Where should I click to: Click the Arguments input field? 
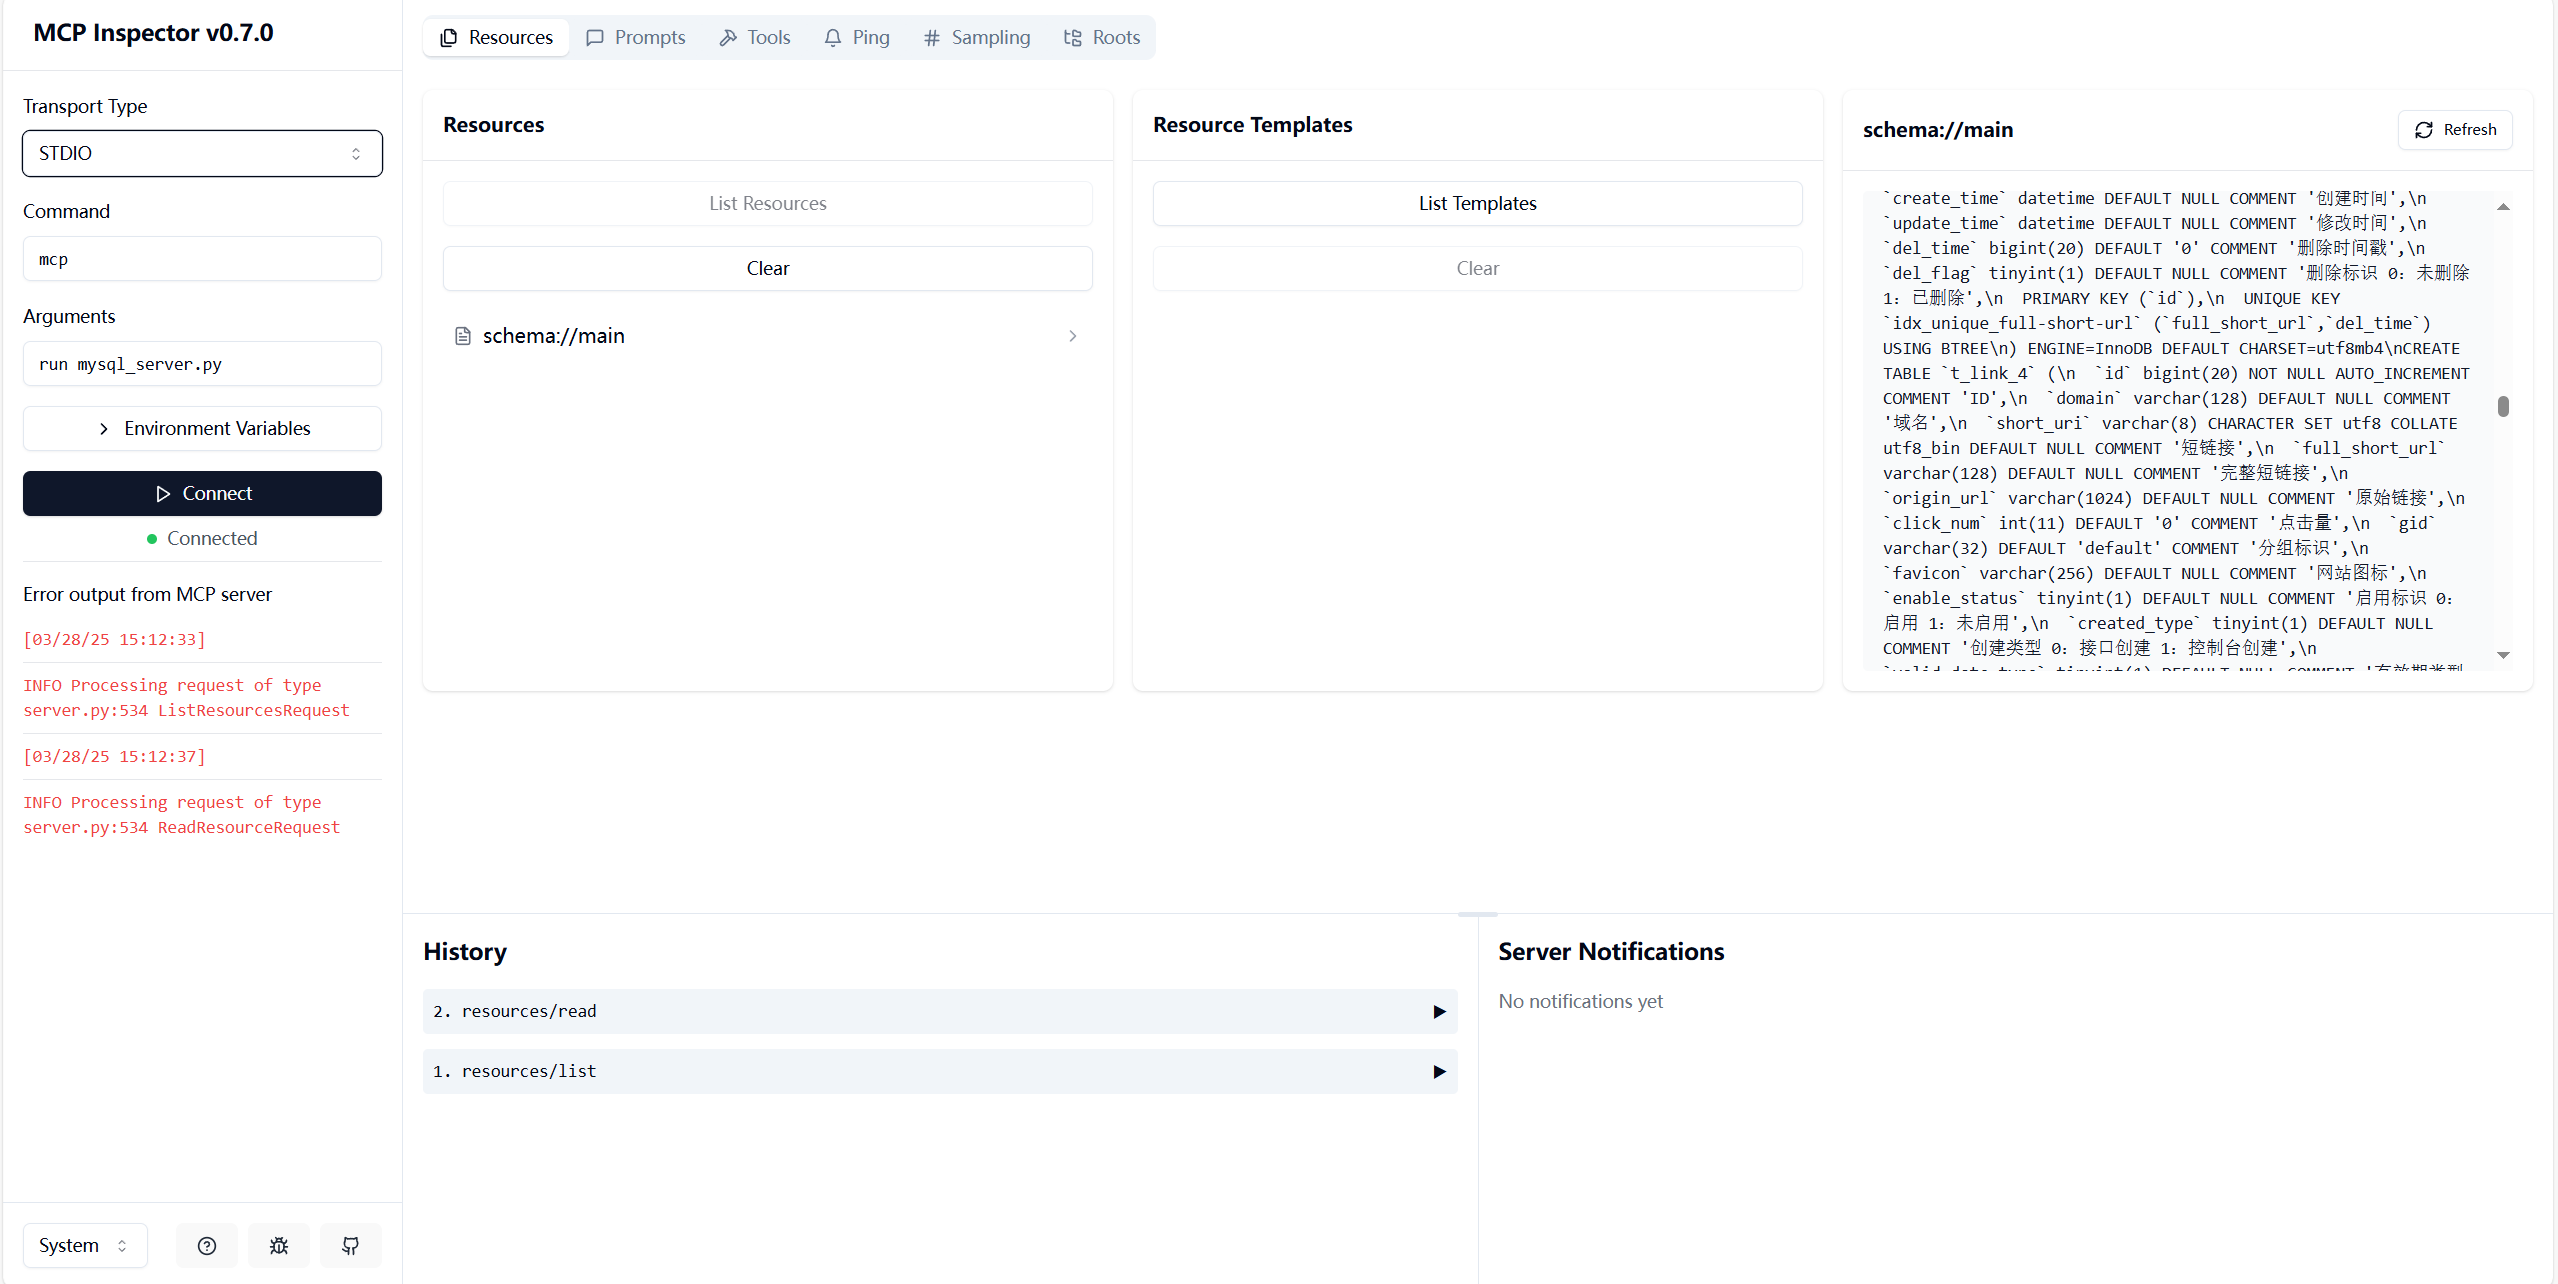click(x=202, y=364)
